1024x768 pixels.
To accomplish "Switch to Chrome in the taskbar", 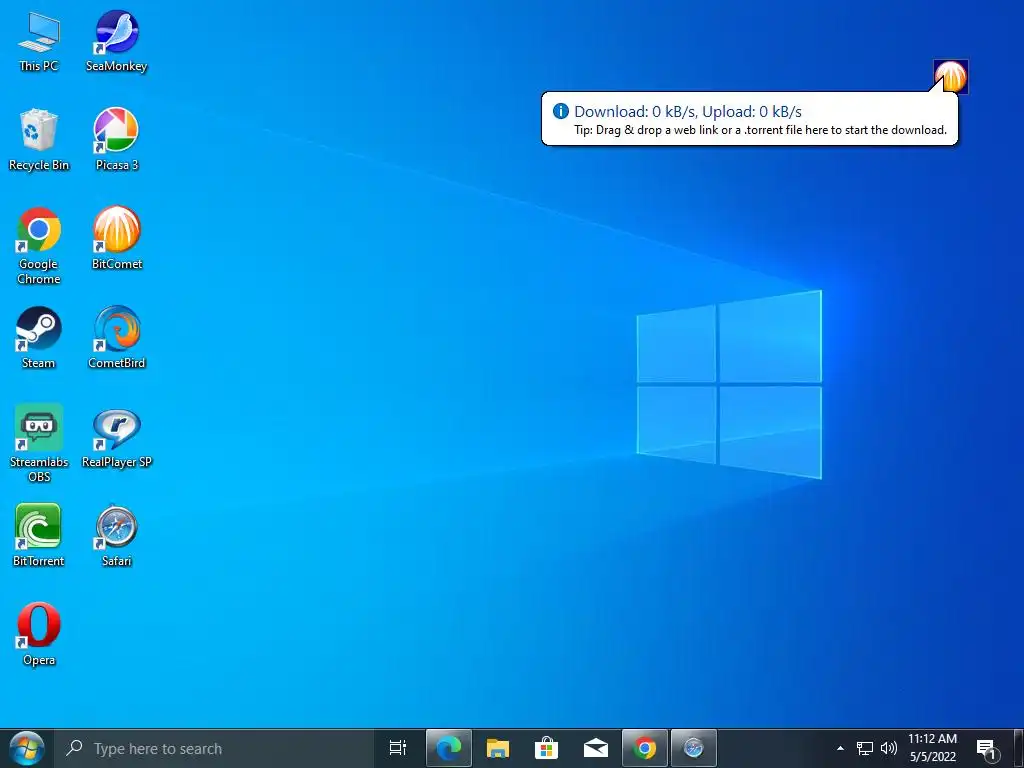I will 645,748.
